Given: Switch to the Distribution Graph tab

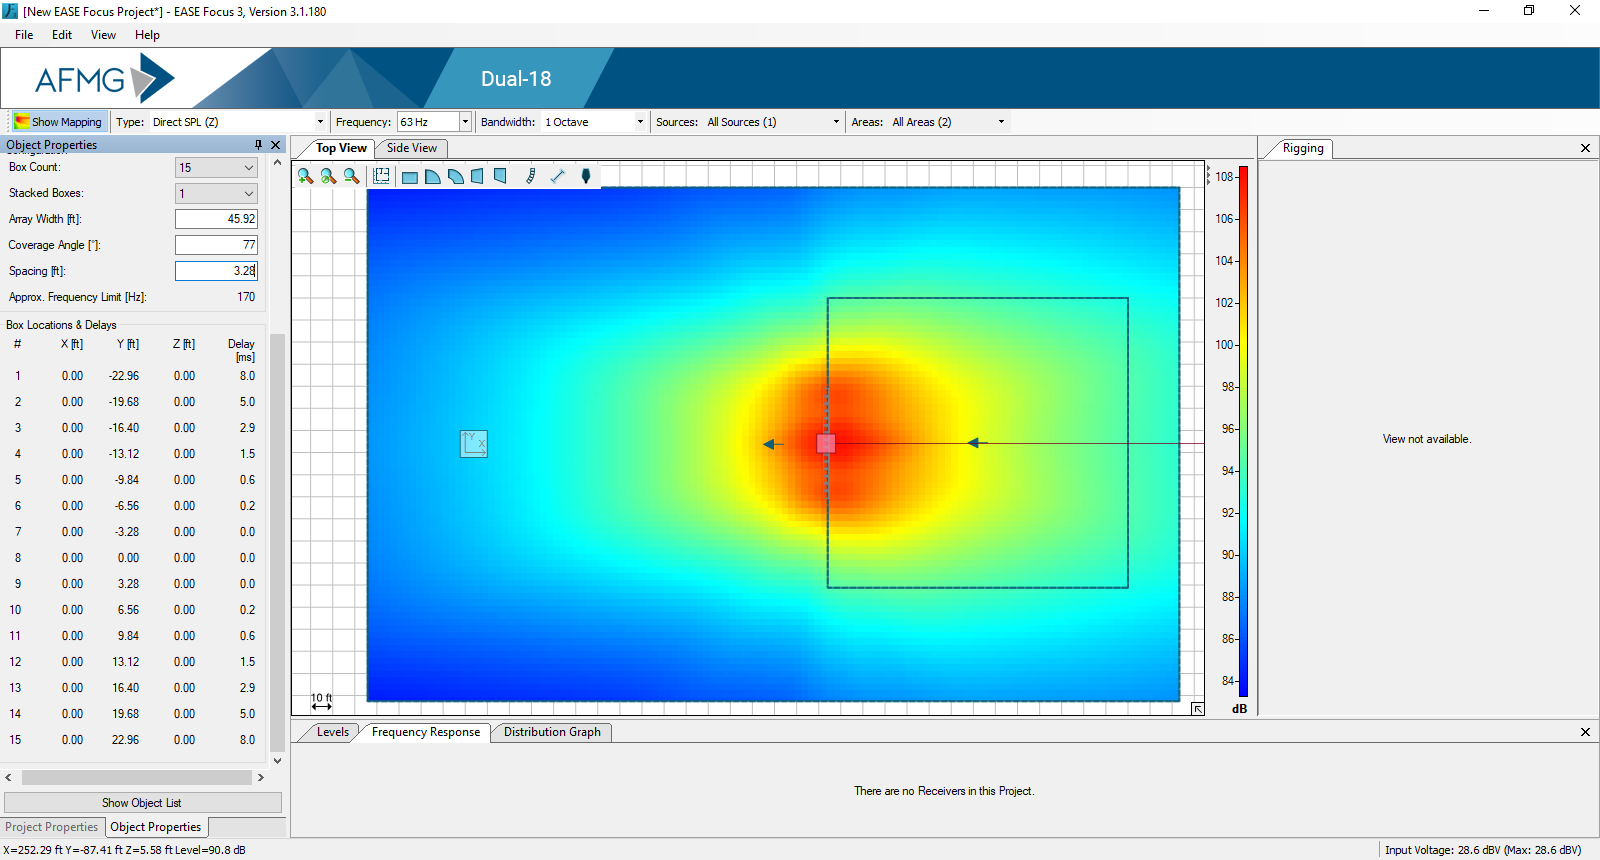Looking at the screenshot, I should (x=552, y=732).
